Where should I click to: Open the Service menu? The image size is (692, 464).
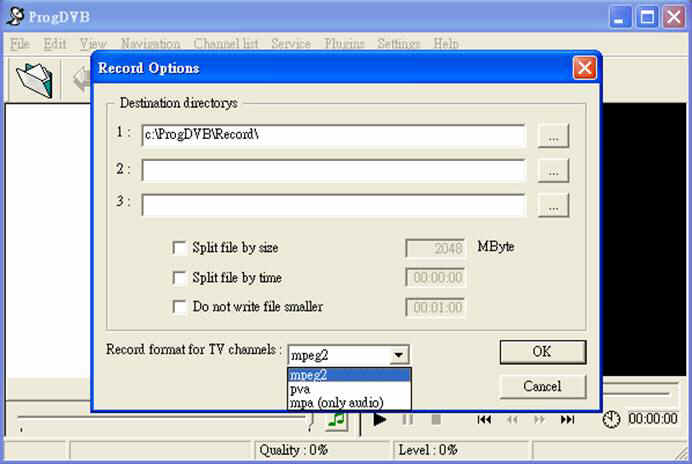point(291,44)
